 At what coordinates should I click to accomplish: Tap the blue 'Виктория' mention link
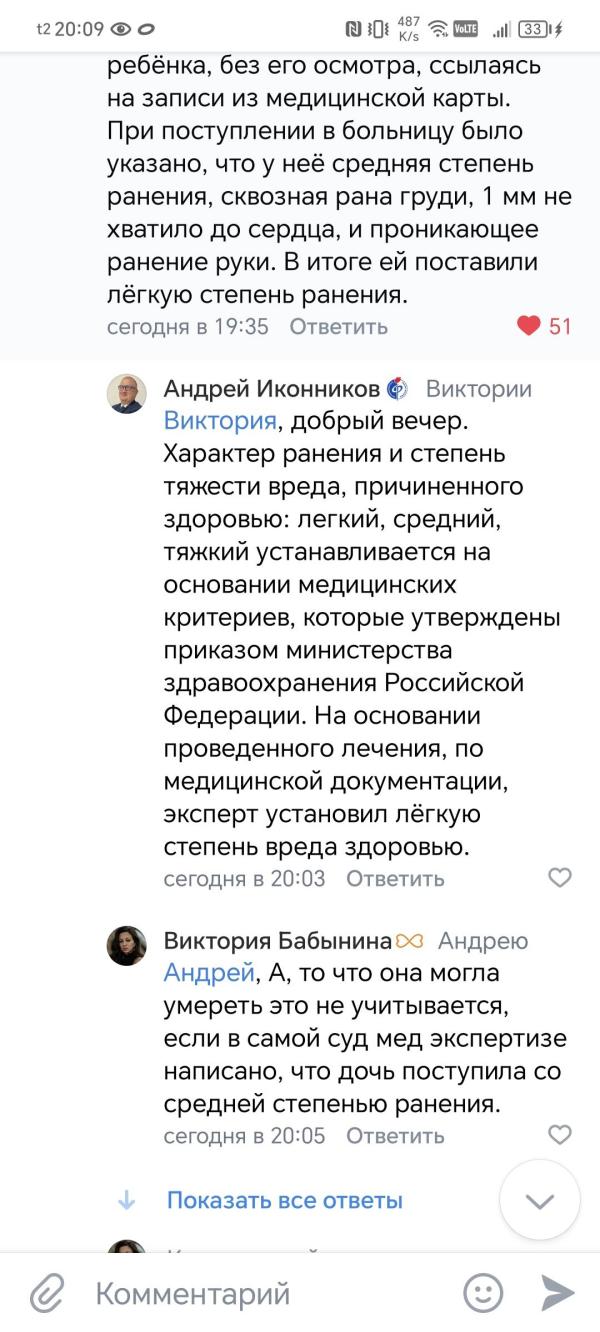[x=218, y=420]
